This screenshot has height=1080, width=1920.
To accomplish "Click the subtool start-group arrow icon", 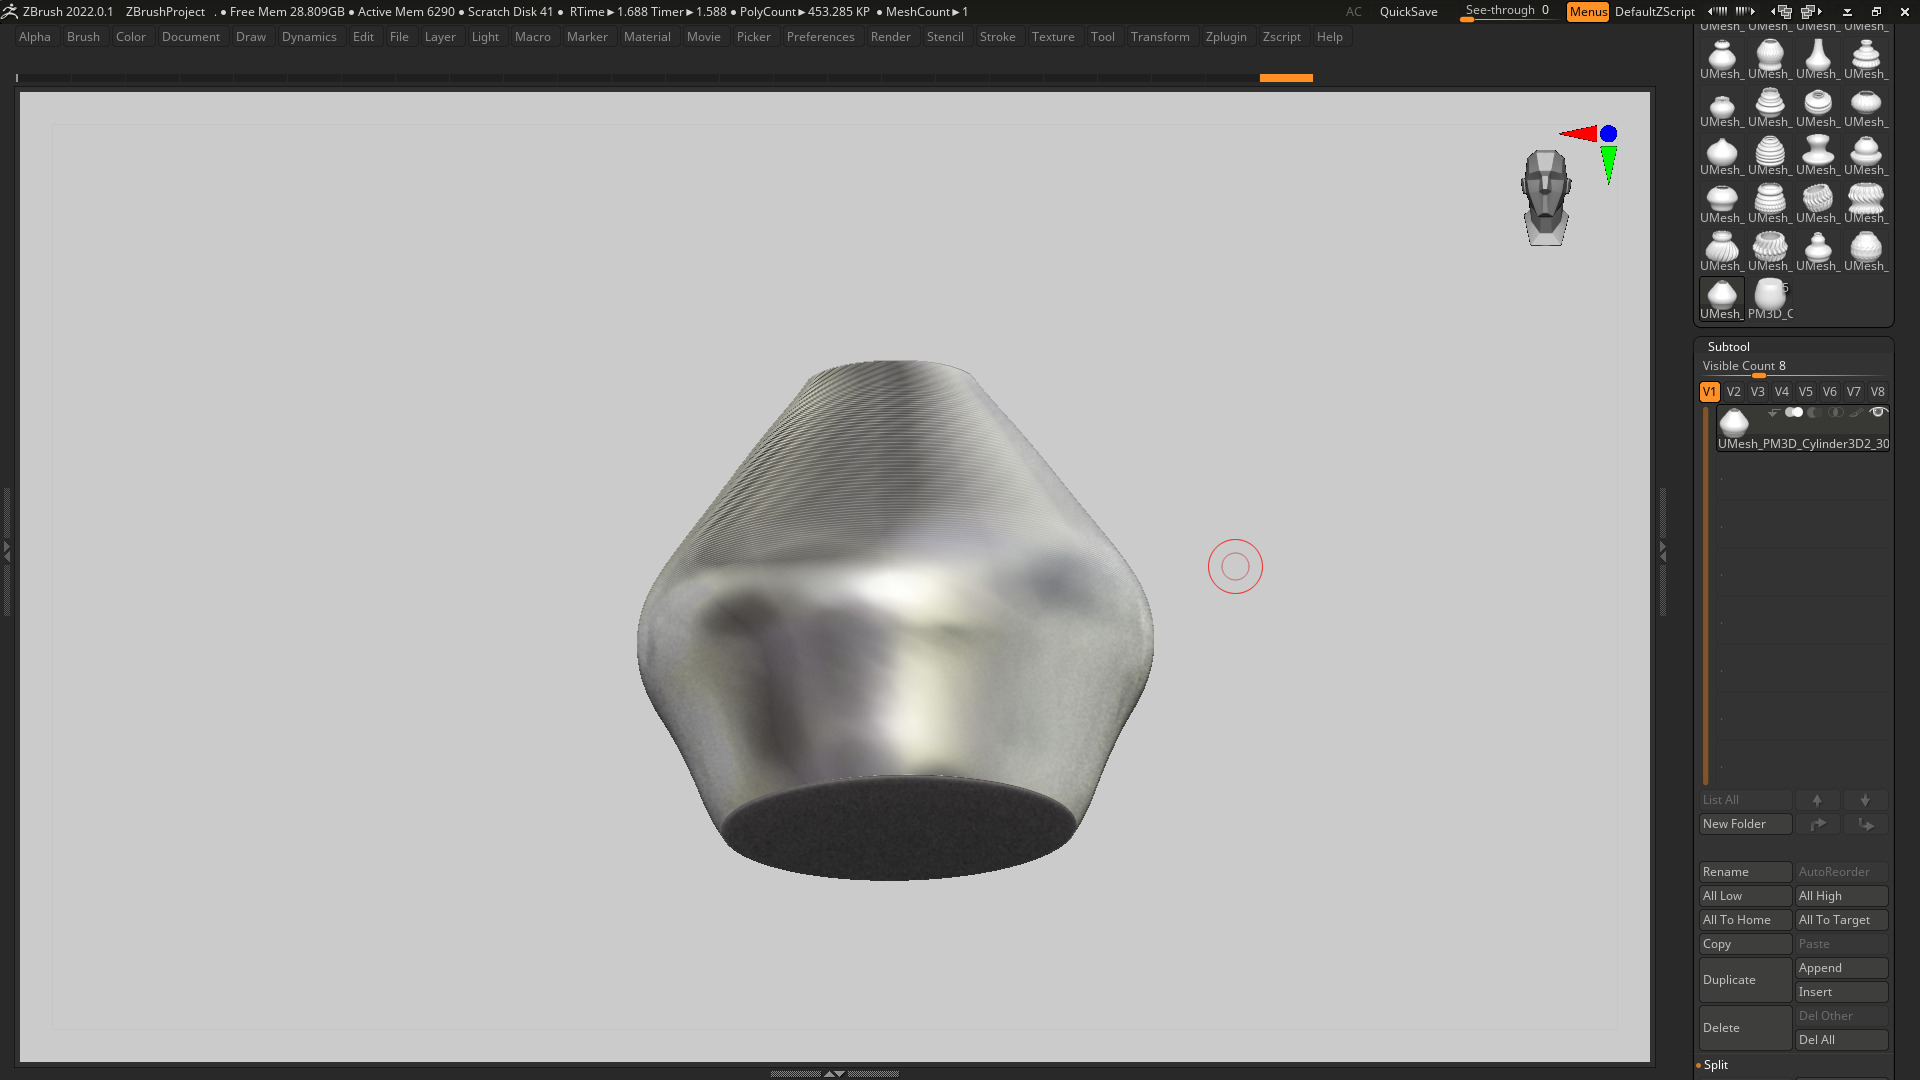I will 1773,412.
